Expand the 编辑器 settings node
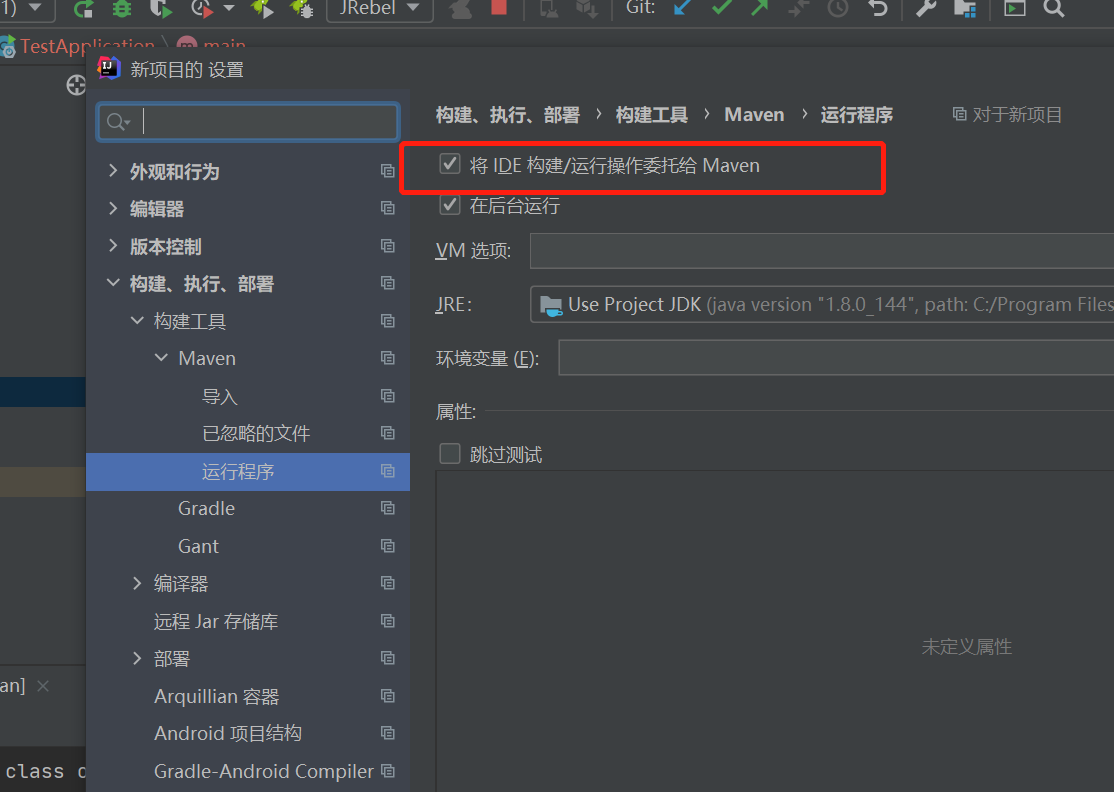1114x792 pixels. pyautogui.click(x=112, y=208)
